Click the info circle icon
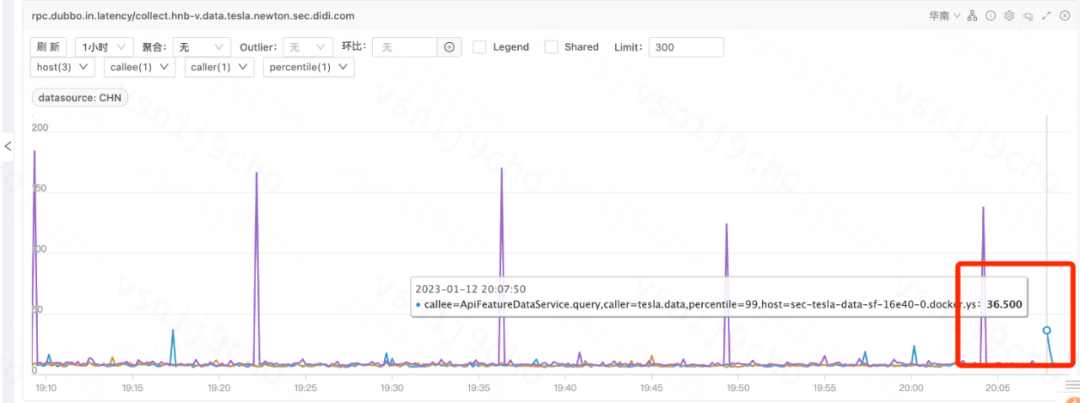This screenshot has height=403, width=1080. (990, 16)
